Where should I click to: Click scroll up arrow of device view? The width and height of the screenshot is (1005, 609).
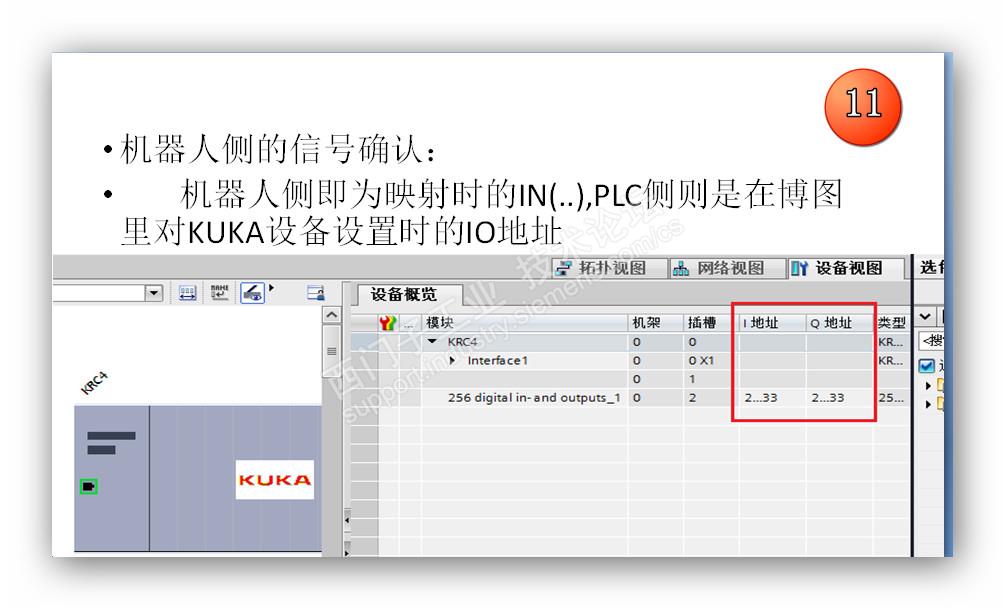tap(331, 315)
